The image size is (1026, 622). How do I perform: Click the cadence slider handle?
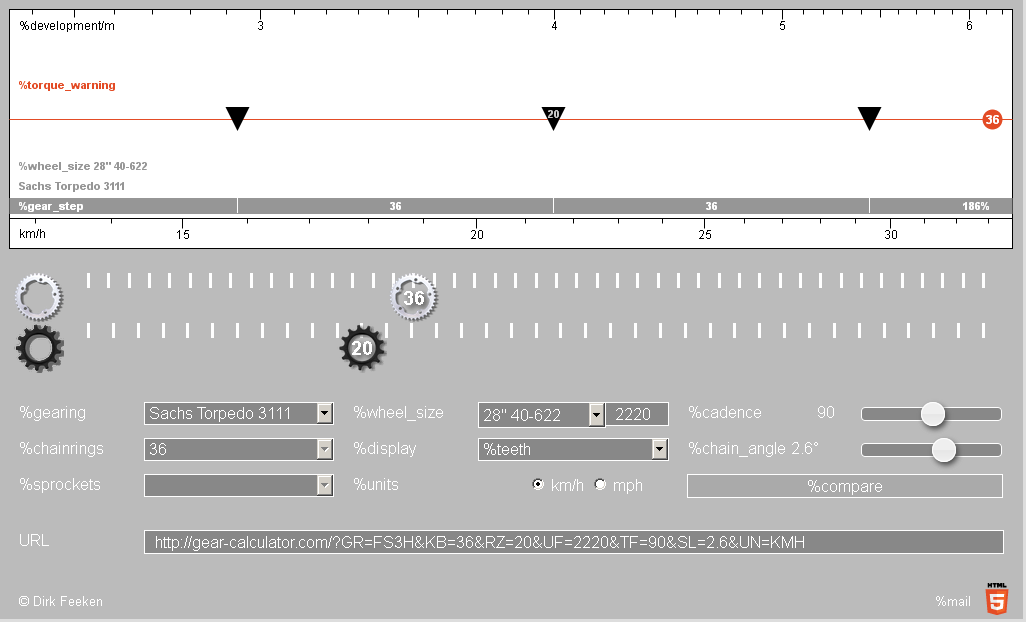pyautogui.click(x=932, y=414)
